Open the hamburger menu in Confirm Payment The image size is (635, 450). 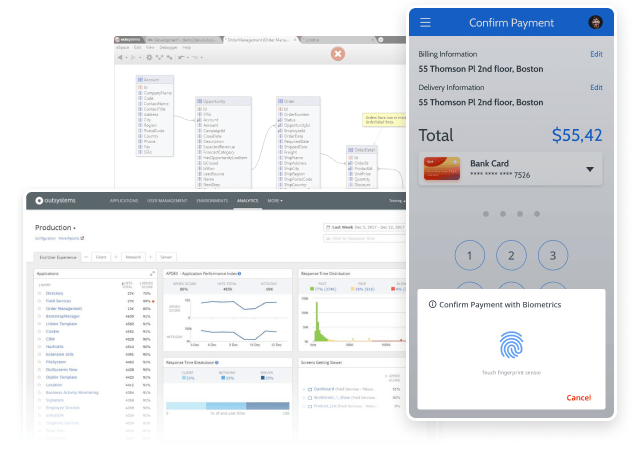[x=425, y=23]
